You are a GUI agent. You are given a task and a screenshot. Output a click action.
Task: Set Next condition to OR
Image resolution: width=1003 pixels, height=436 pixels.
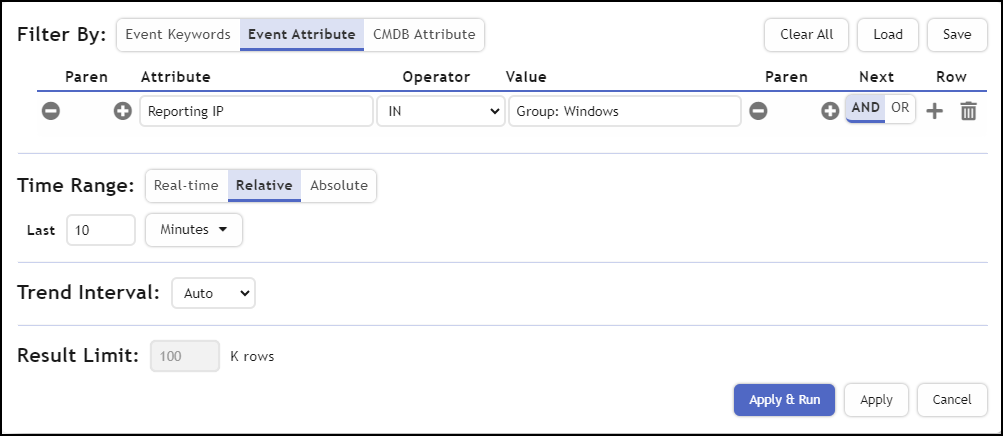pos(900,109)
